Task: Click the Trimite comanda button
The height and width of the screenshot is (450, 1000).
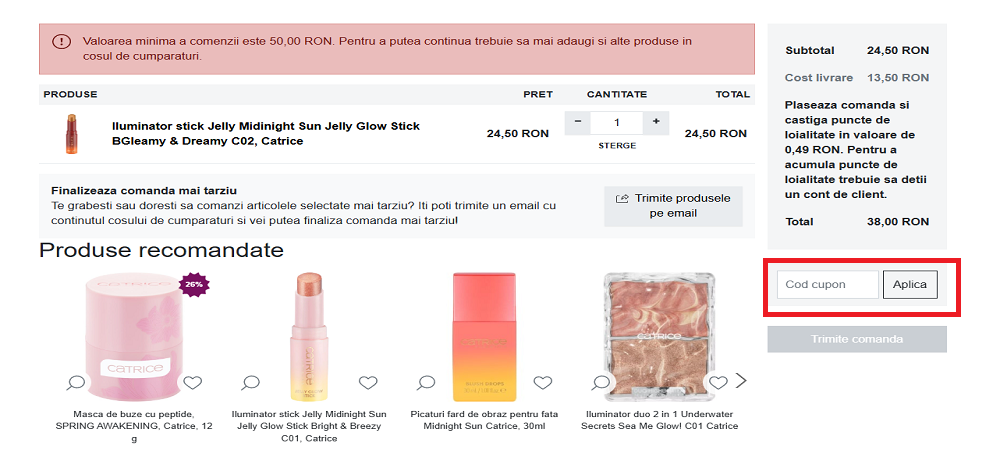Action: pyautogui.click(x=856, y=339)
